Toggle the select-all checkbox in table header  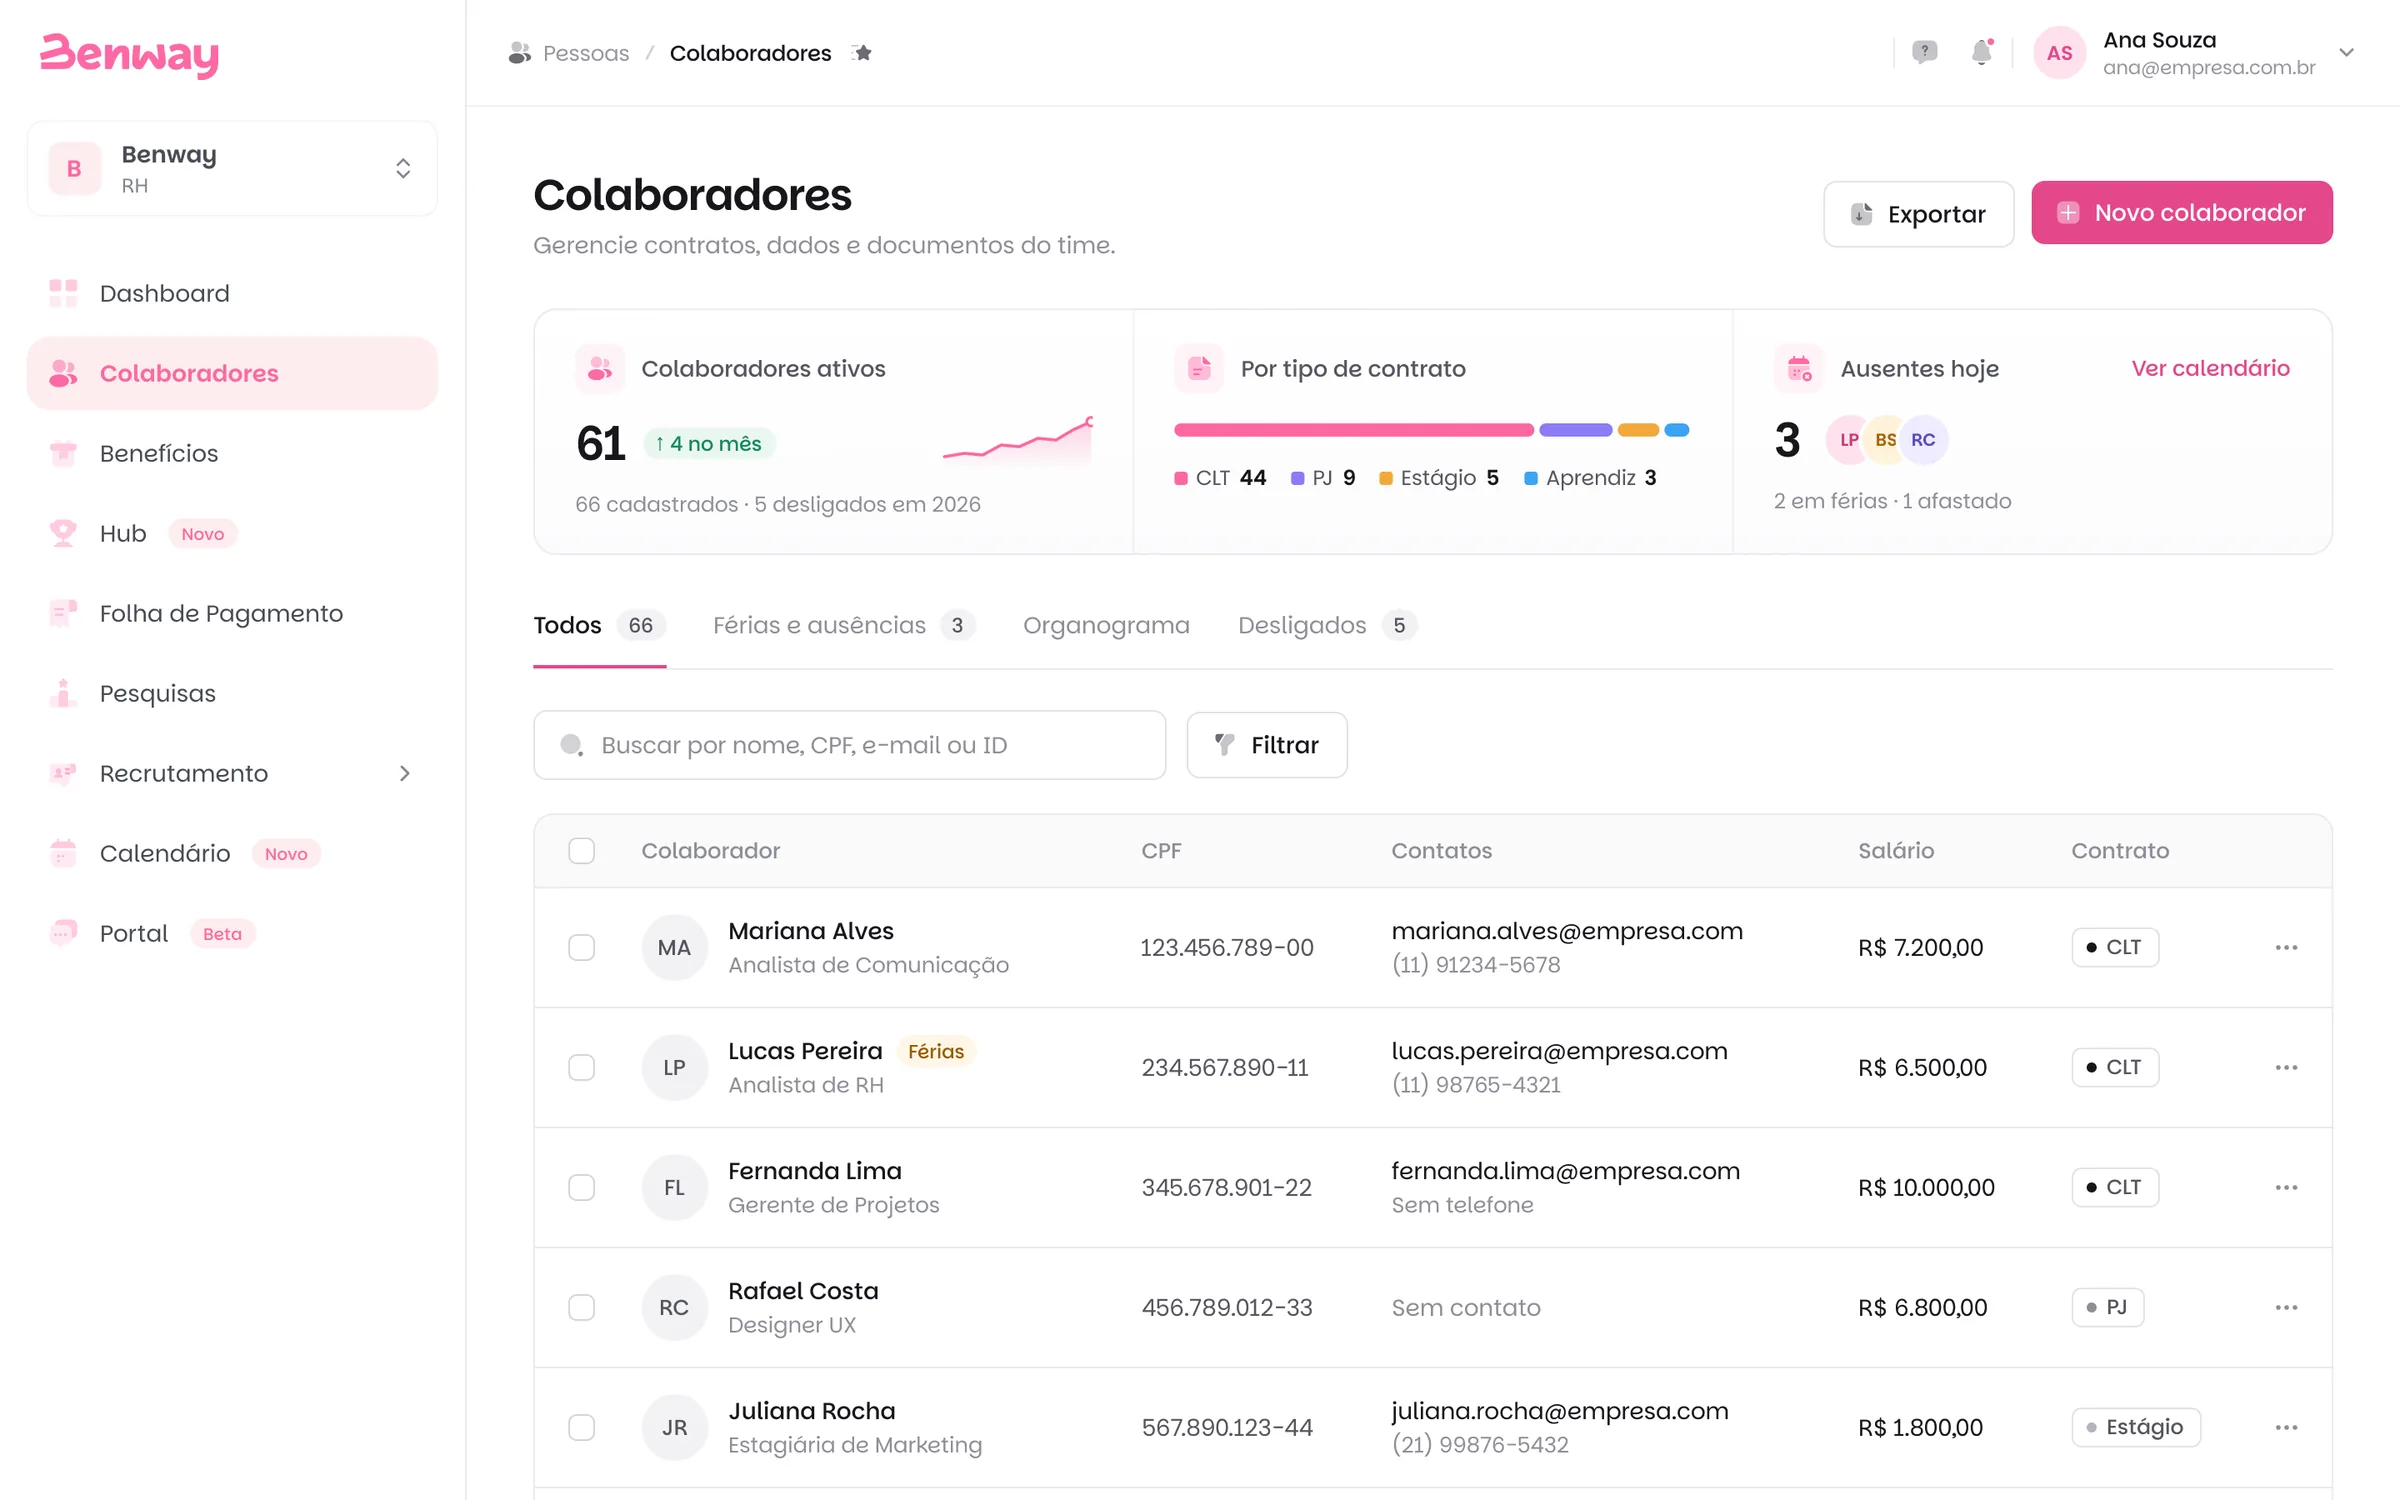(581, 850)
